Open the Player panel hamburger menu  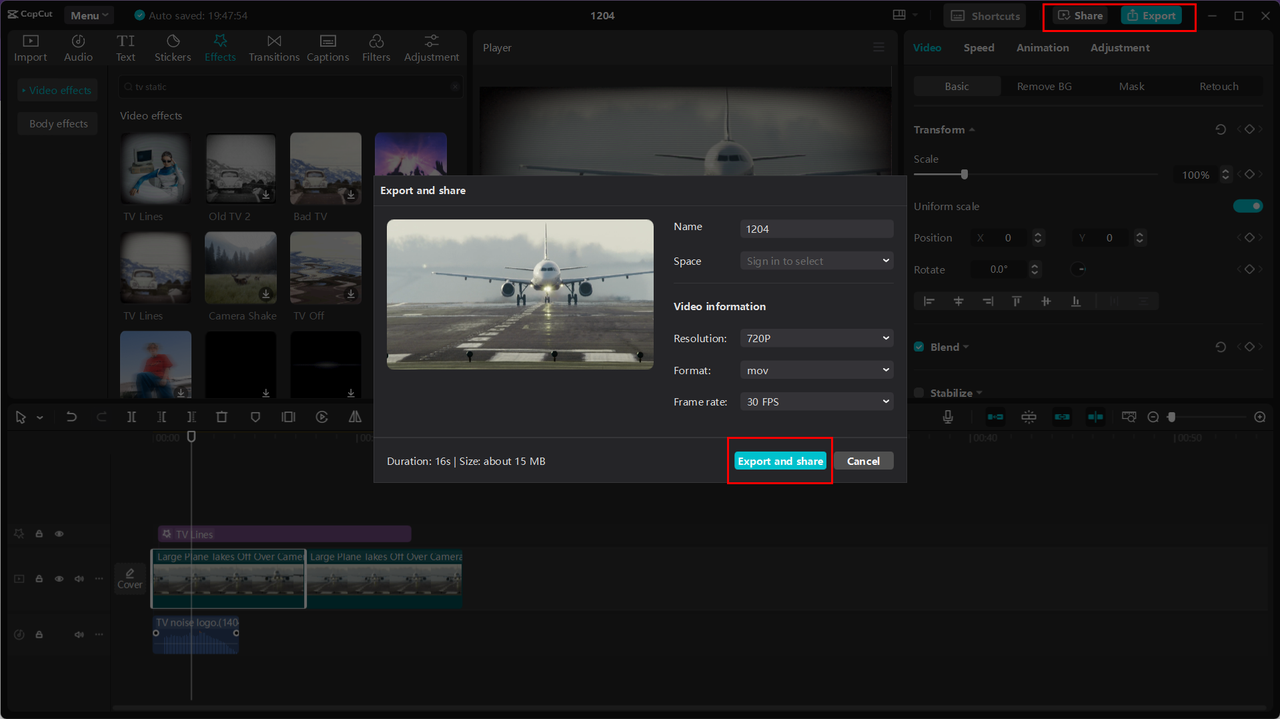[x=879, y=48]
